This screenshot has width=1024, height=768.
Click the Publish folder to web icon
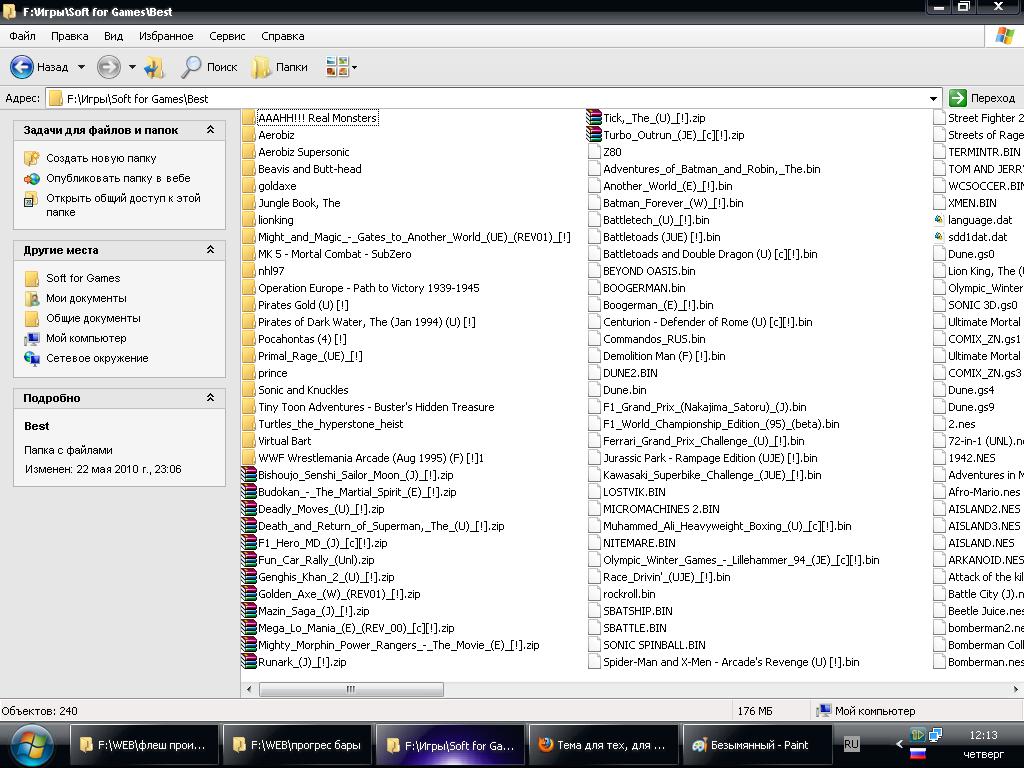[31, 178]
